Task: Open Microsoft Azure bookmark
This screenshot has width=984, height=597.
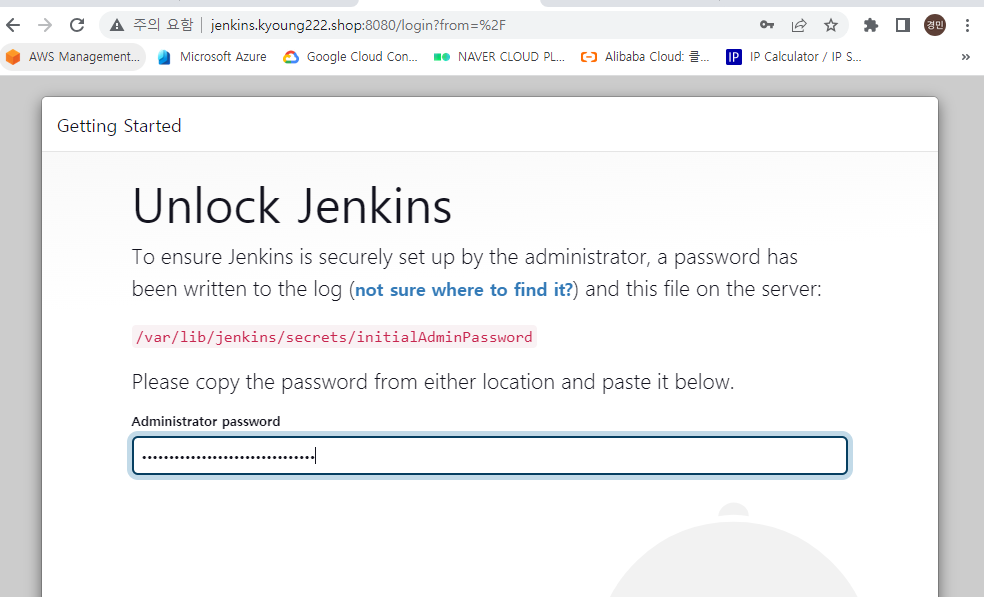Action: 212,56
